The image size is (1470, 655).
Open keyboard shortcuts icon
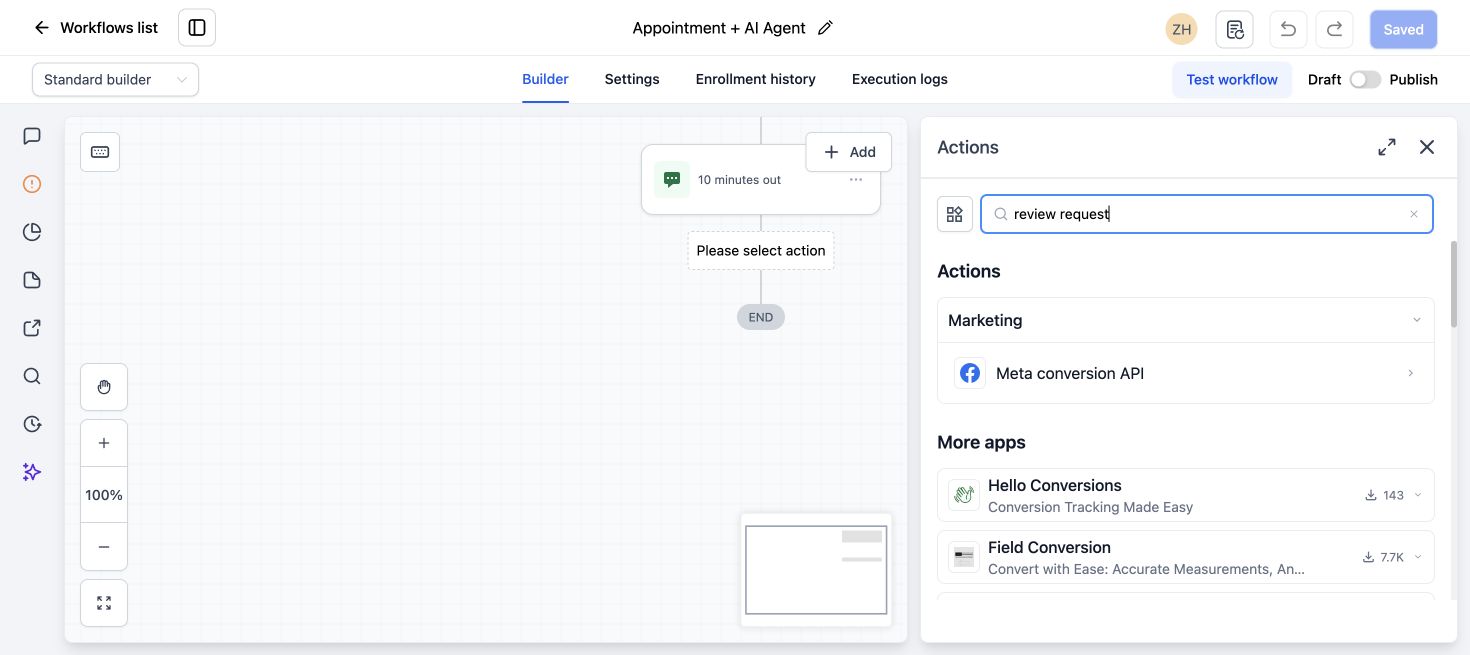click(x=100, y=152)
